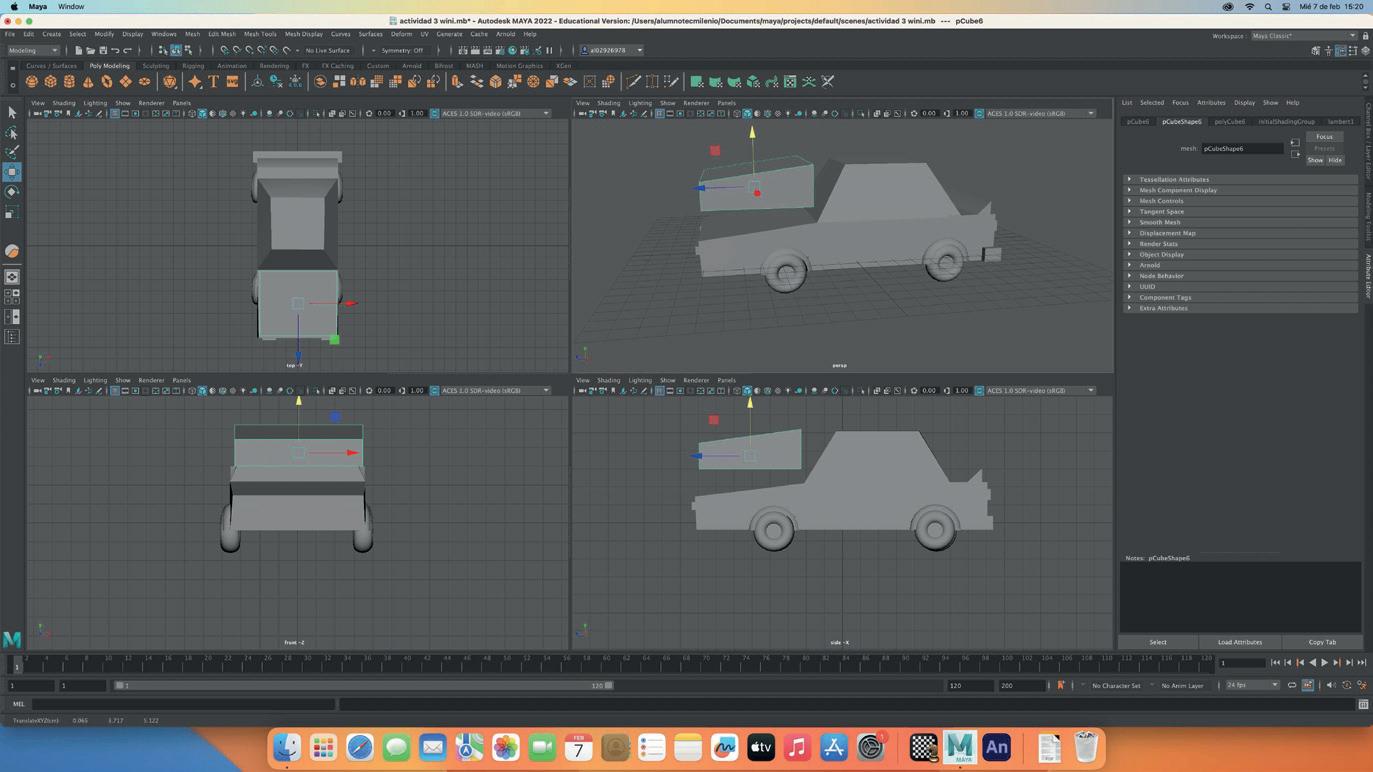The height and width of the screenshot is (772, 1373).
Task: Expand the Render Stats section
Action: tap(1158, 244)
